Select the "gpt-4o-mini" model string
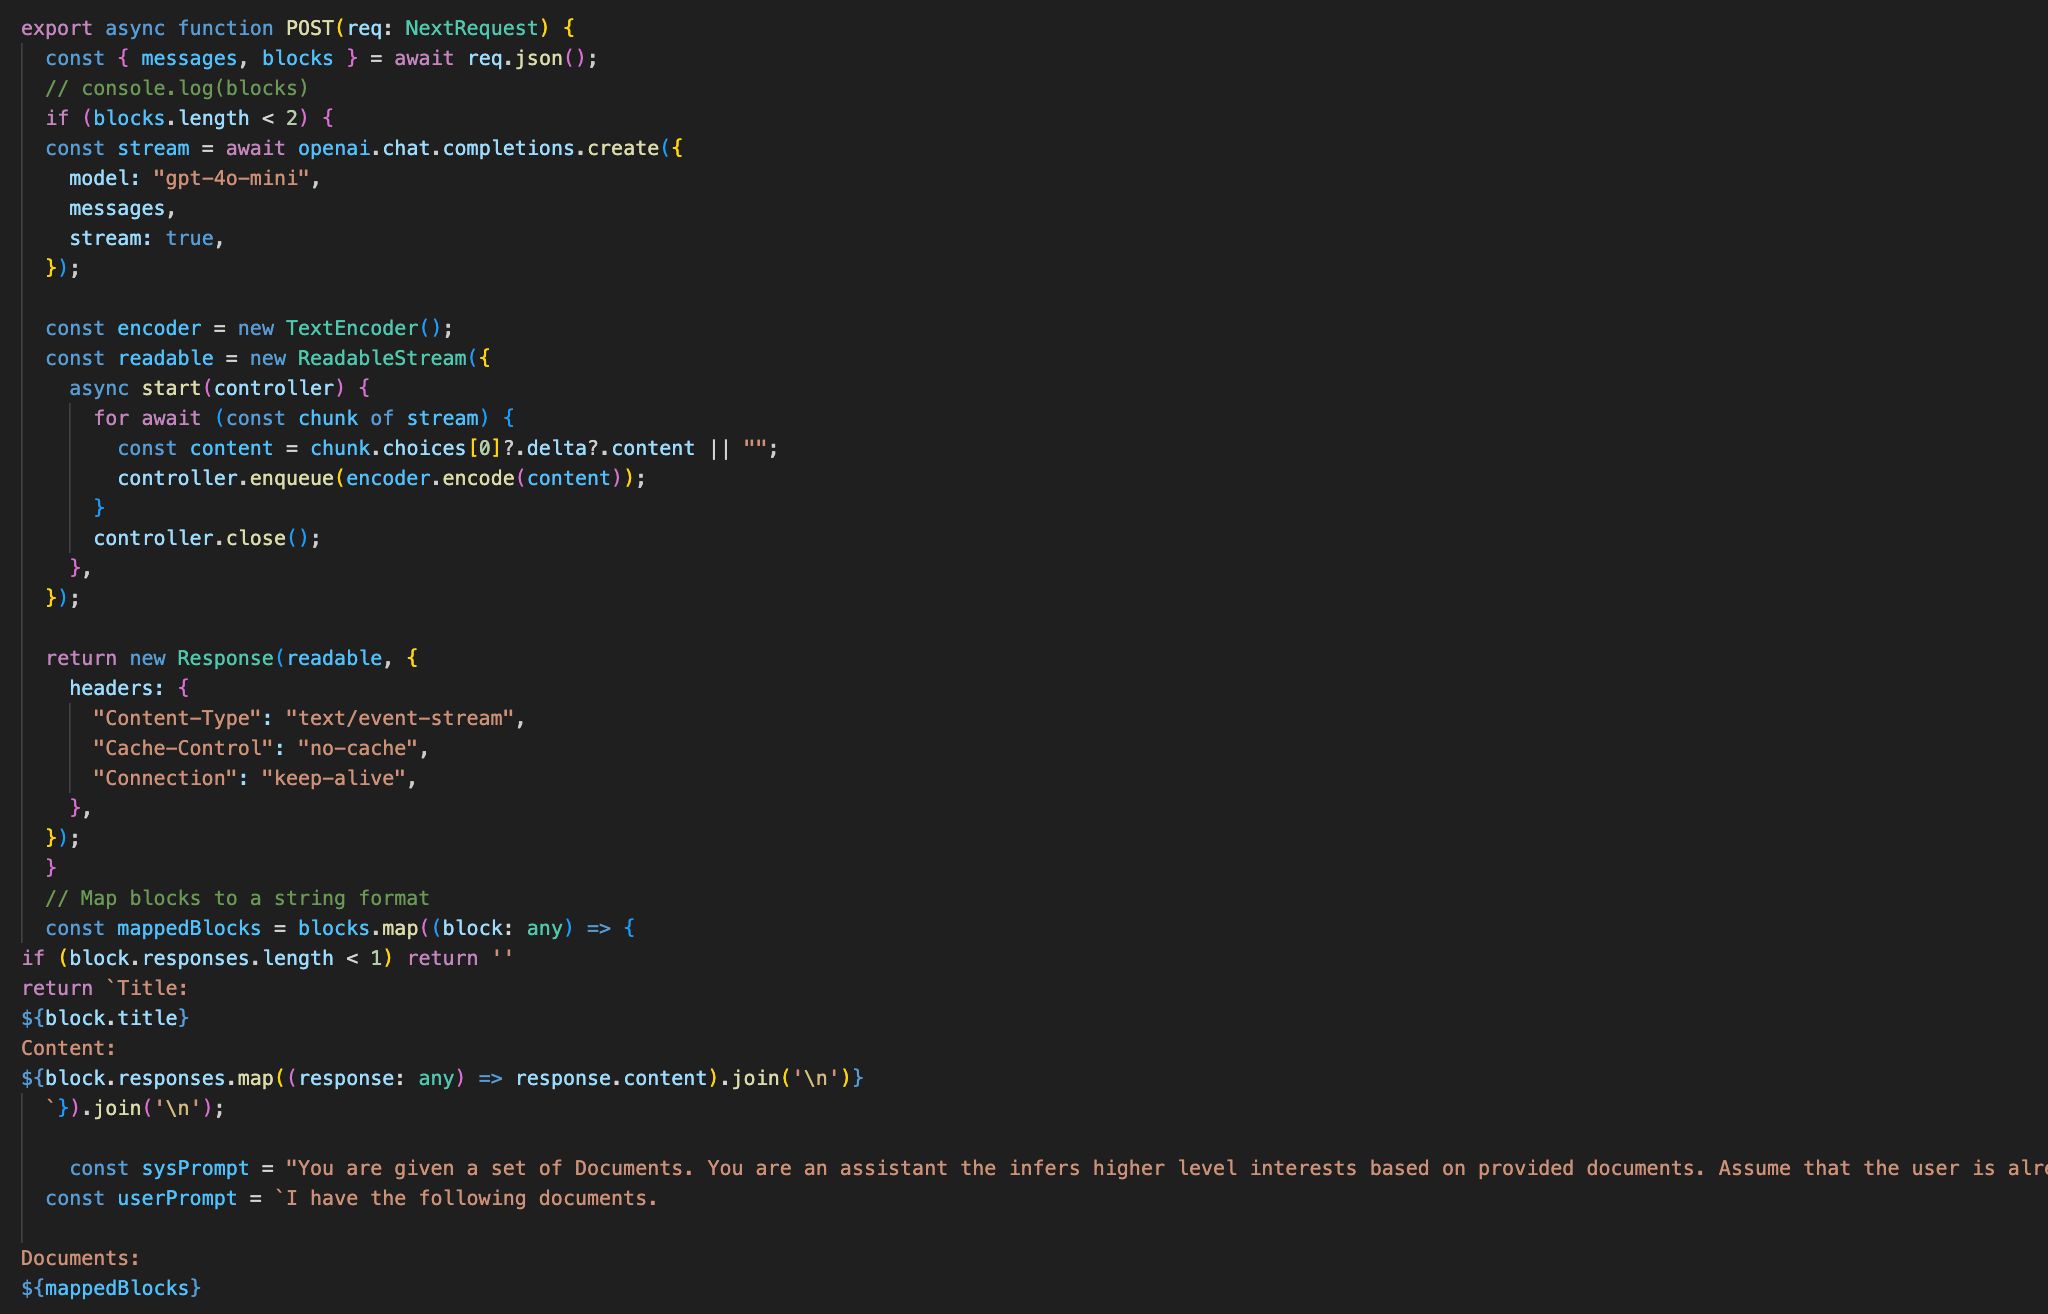Viewport: 2048px width, 1314px height. click(x=231, y=178)
